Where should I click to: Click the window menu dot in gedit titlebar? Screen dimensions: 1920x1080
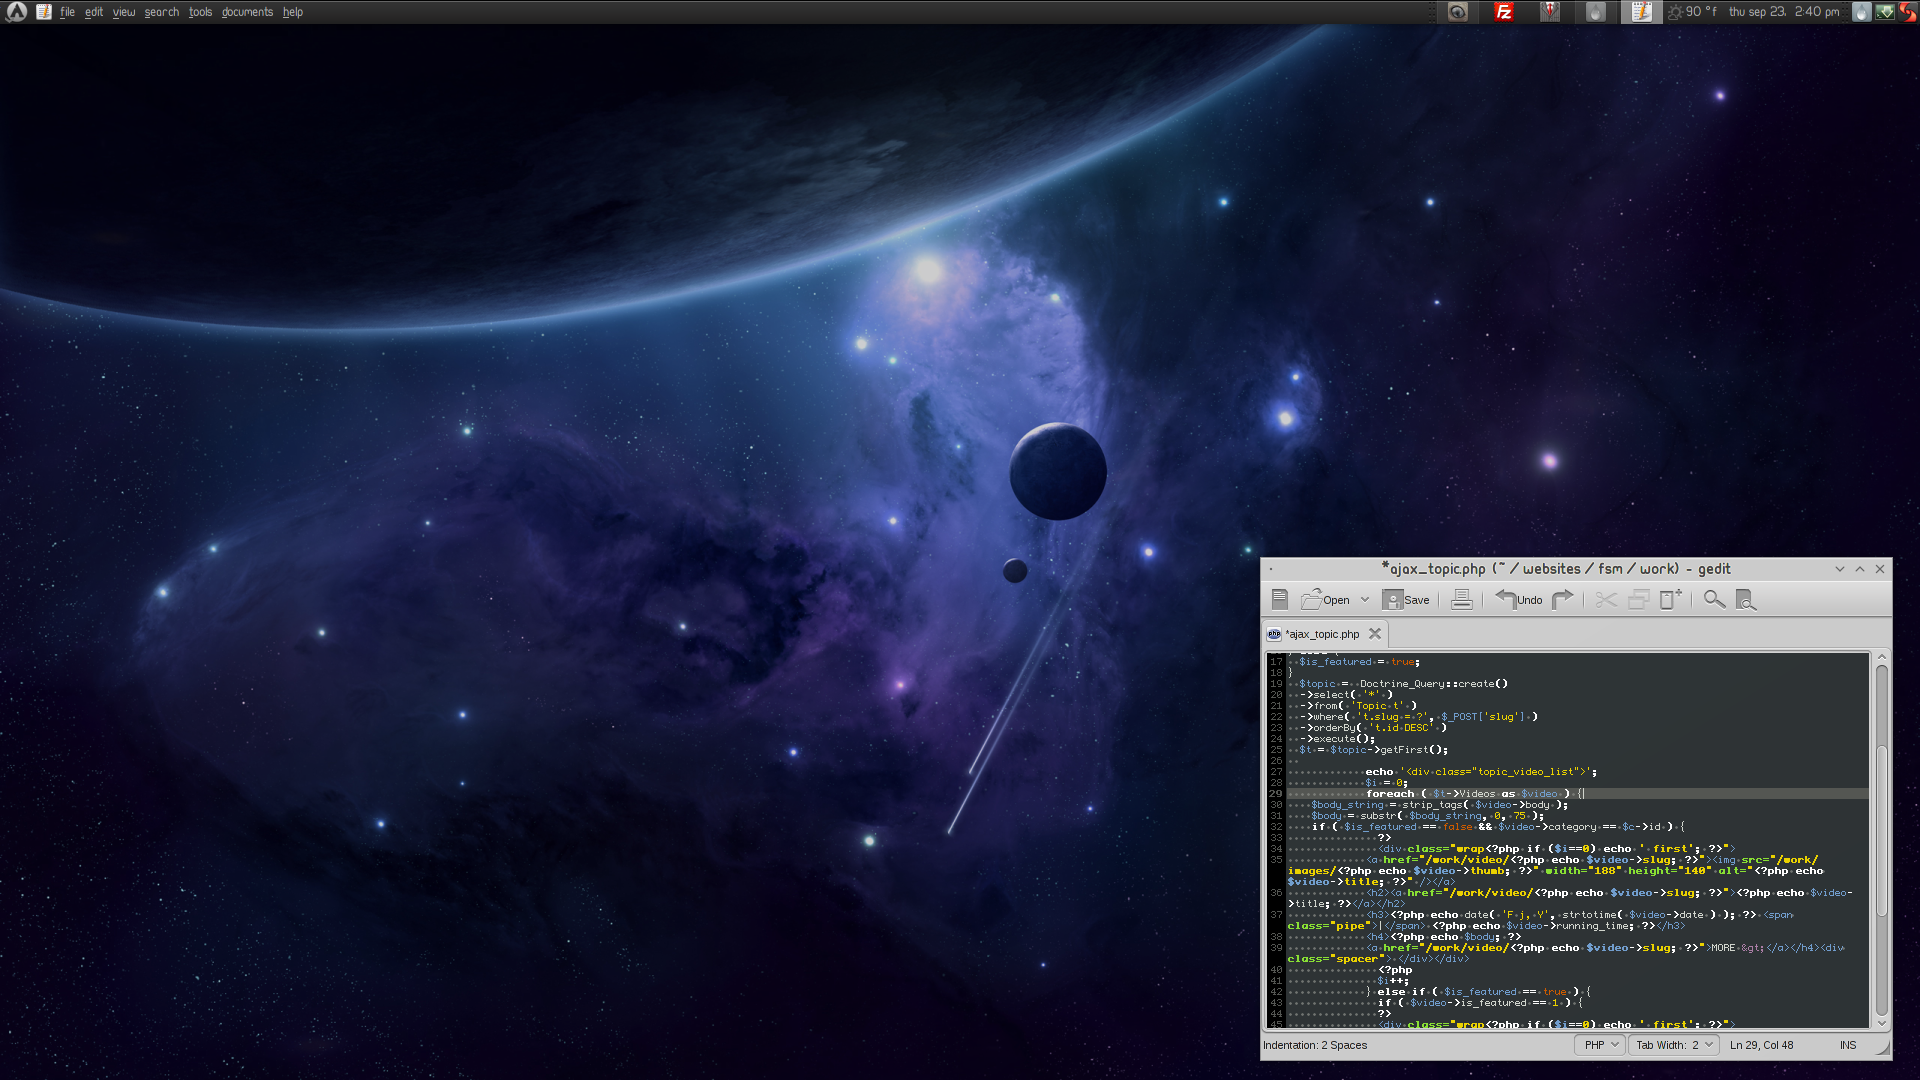point(1271,569)
